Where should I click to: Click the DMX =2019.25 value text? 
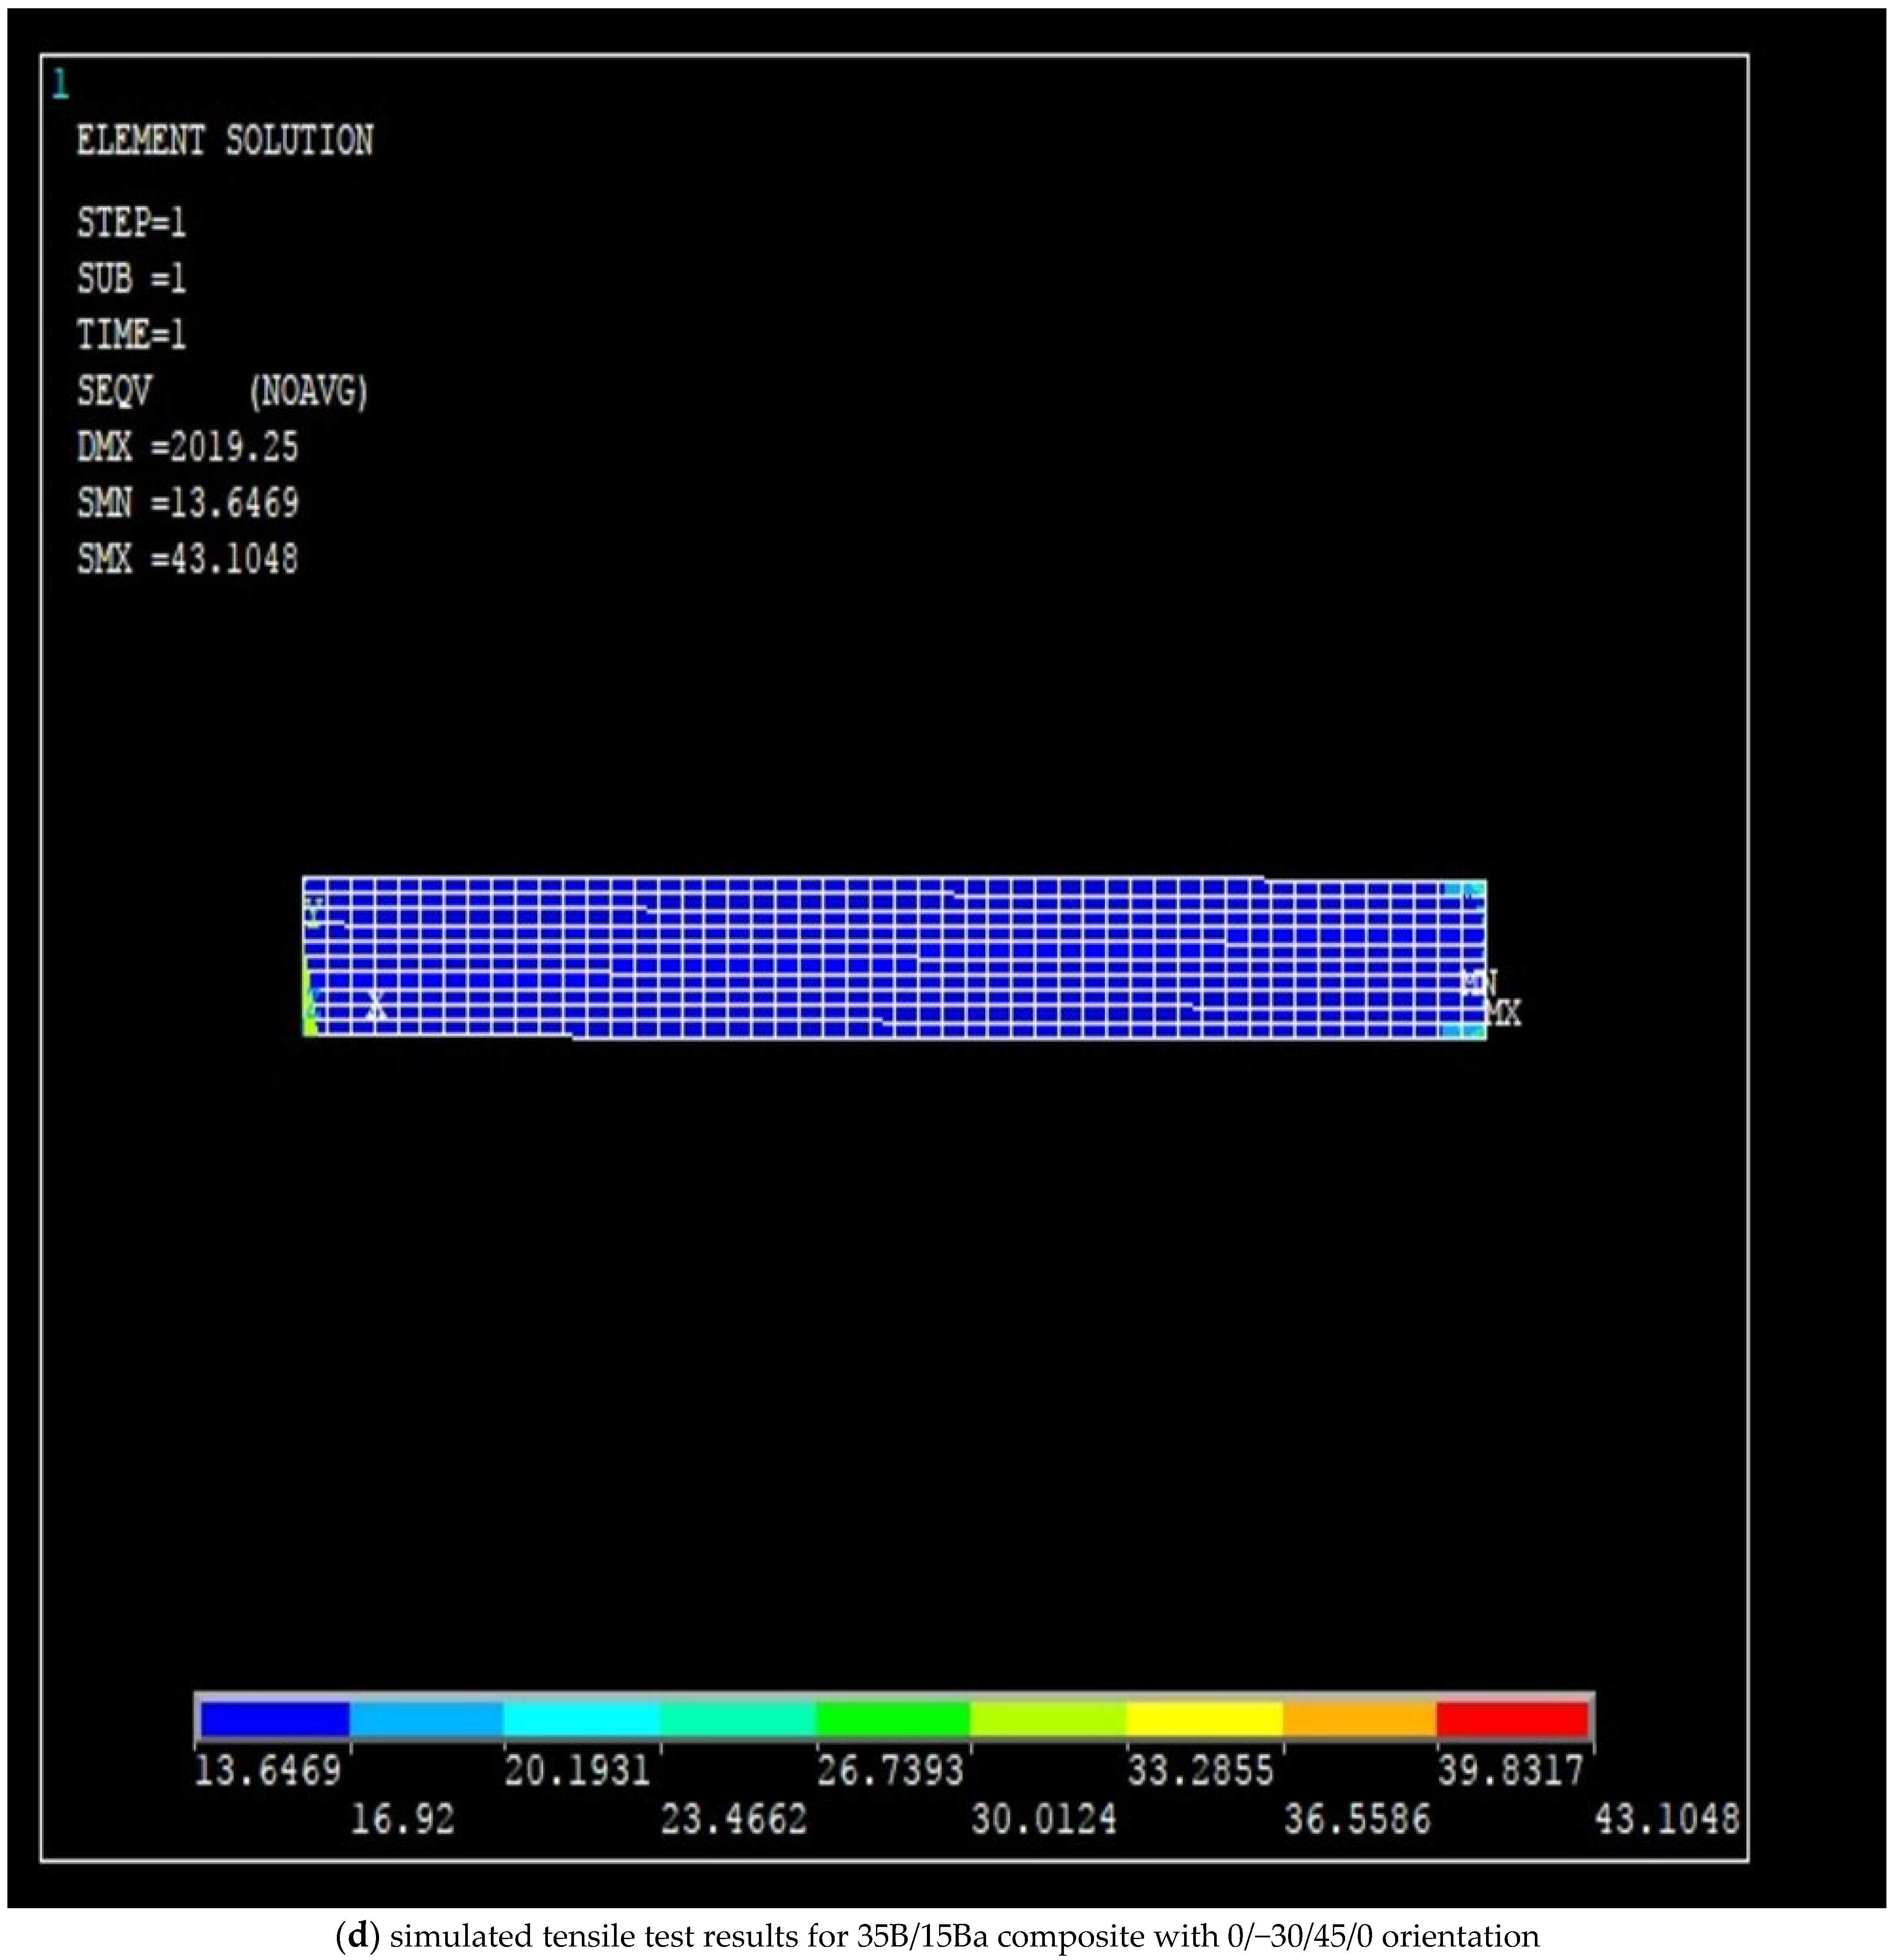[x=188, y=447]
